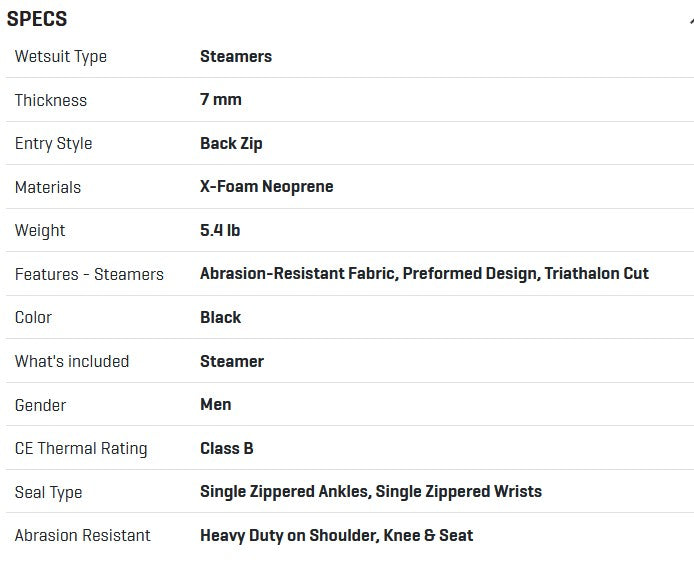Viewport: 694px width, 568px height.
Task: Select the CE Thermal Rating label
Action: tap(81, 448)
